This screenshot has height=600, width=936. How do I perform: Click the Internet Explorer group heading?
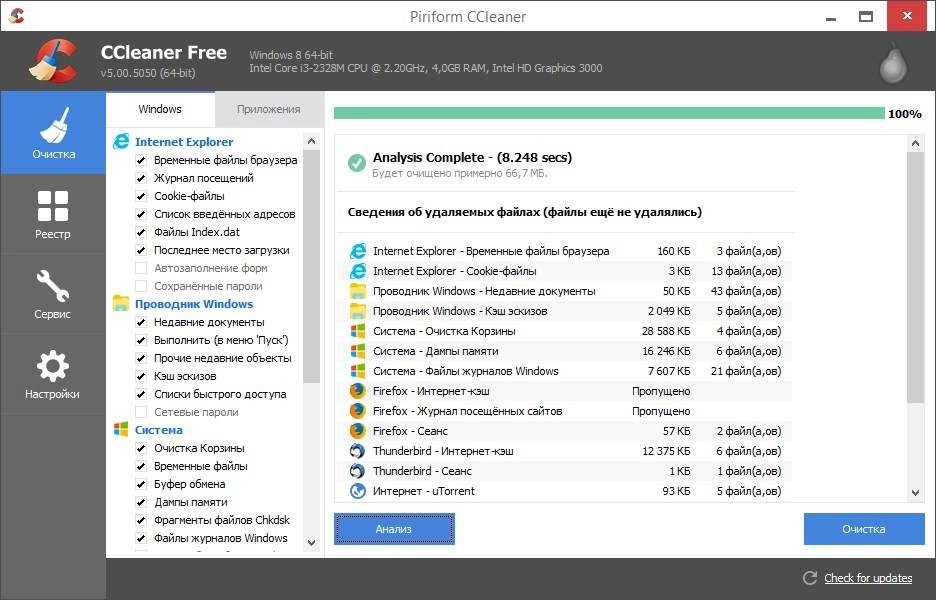click(x=184, y=142)
